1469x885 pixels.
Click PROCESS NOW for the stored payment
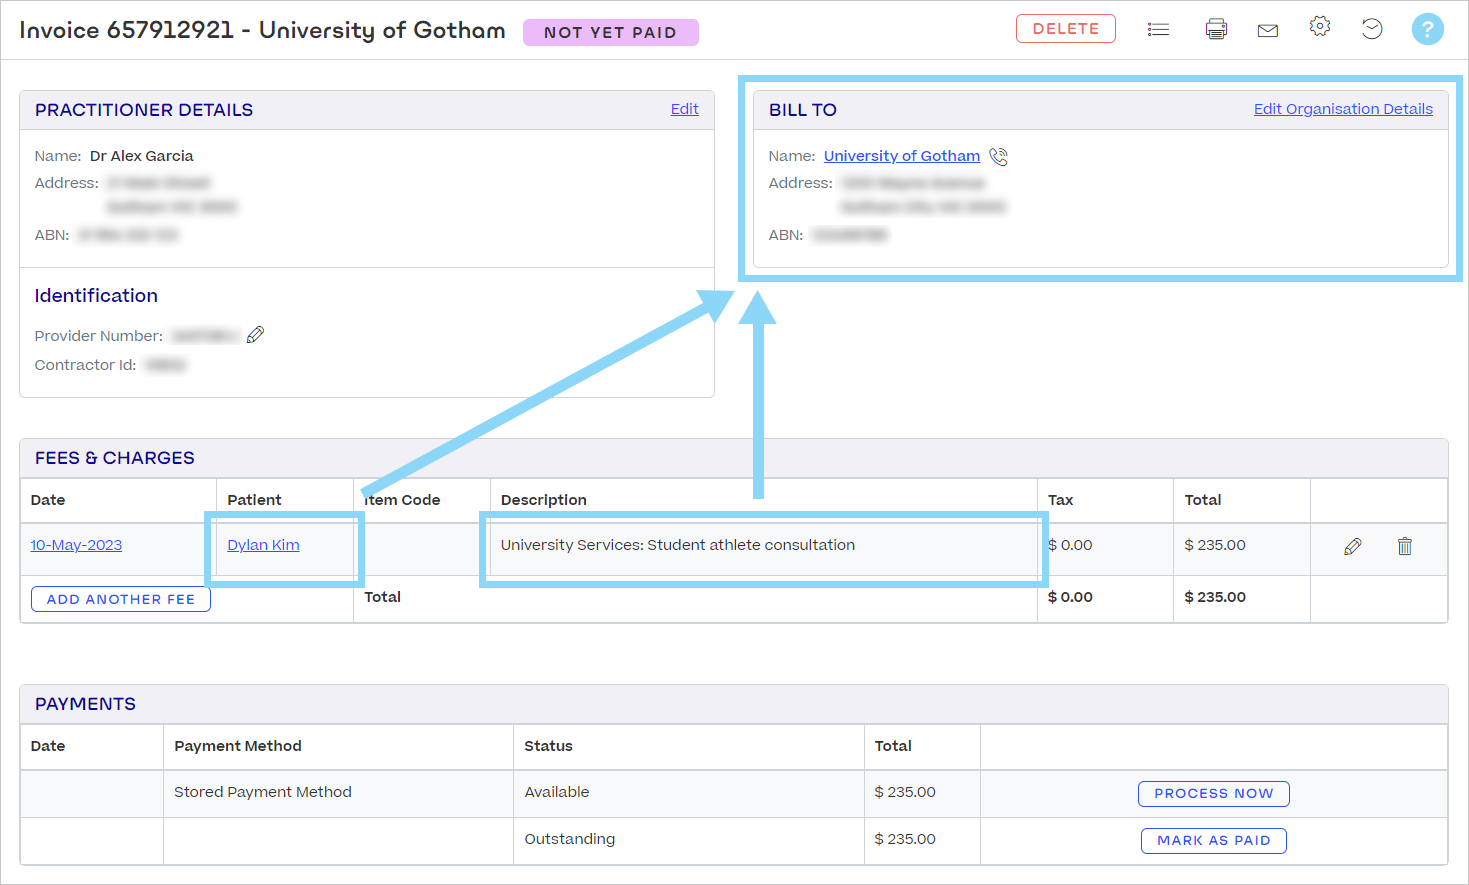pos(1213,793)
